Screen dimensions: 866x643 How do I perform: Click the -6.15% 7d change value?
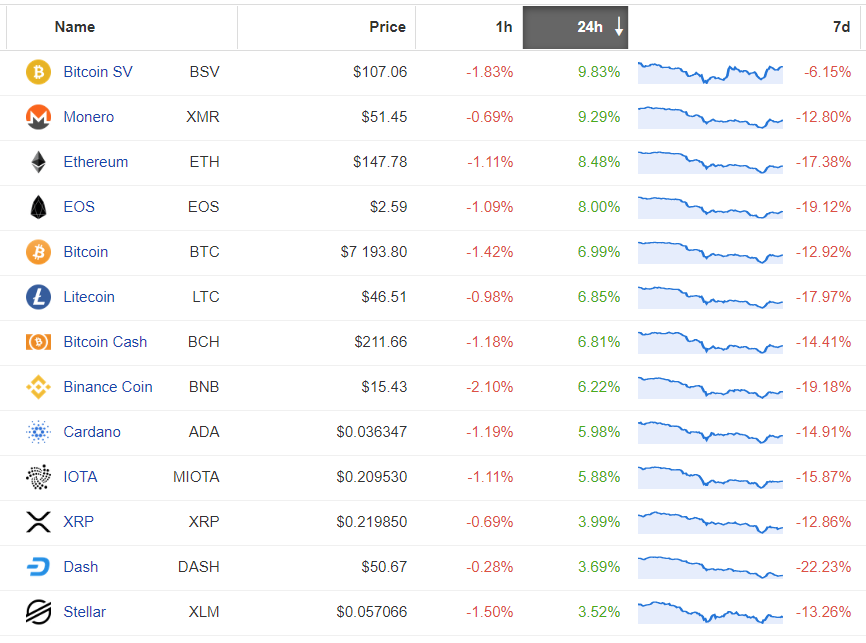tap(827, 72)
